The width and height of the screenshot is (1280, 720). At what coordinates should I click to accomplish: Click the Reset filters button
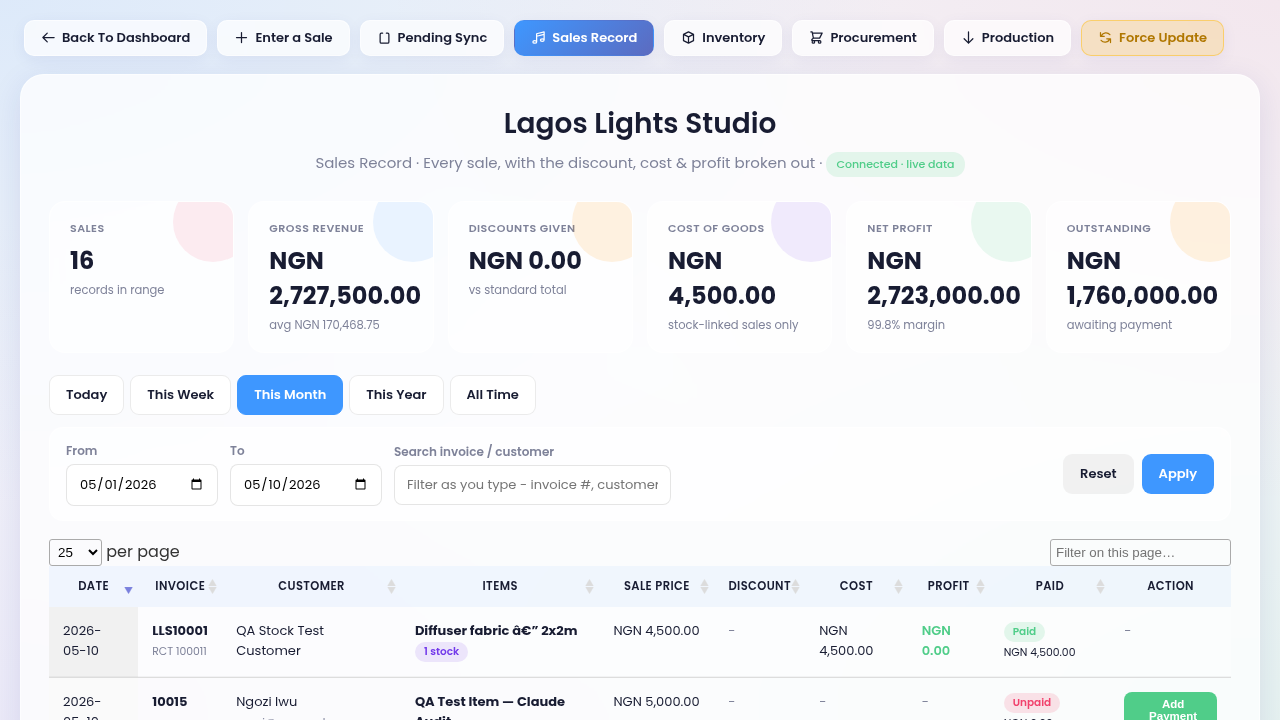[1098, 474]
